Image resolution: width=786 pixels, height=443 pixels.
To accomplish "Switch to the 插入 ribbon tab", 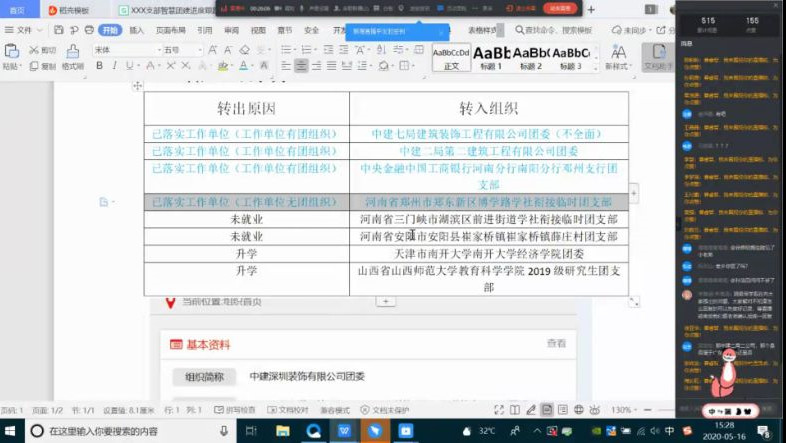I will click(137, 30).
